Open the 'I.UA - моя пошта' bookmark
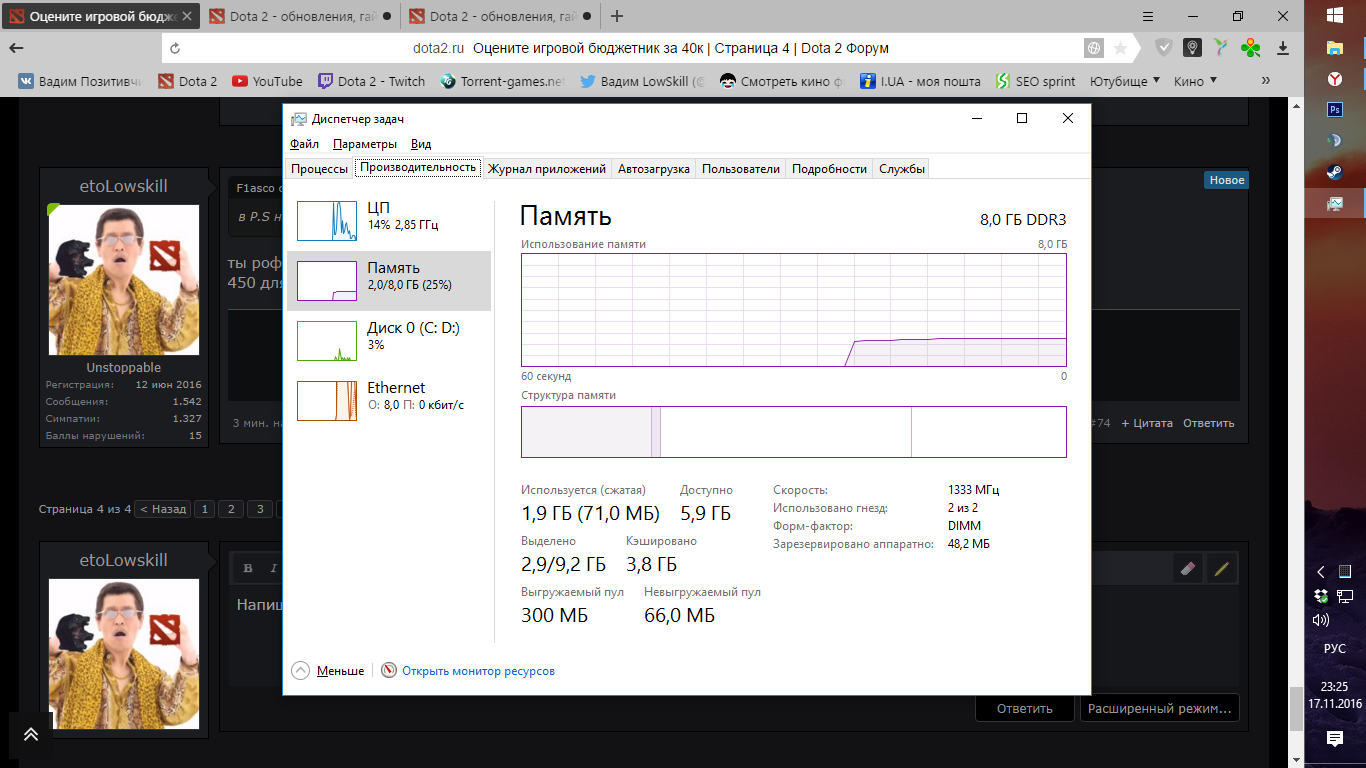 [x=920, y=81]
